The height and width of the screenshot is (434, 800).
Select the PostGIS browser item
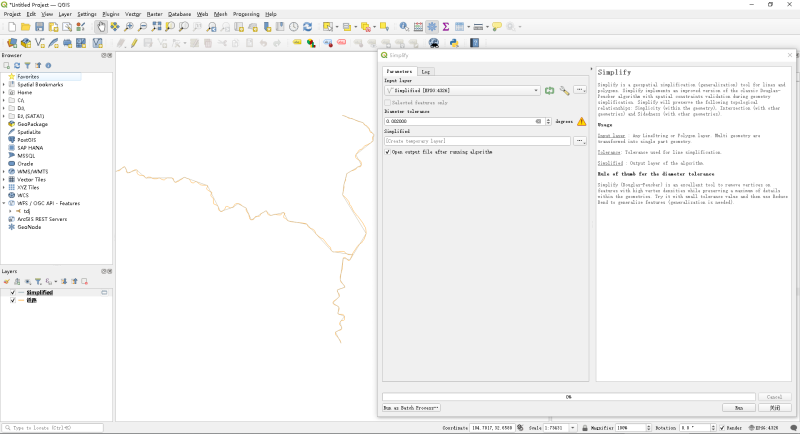(x=27, y=140)
